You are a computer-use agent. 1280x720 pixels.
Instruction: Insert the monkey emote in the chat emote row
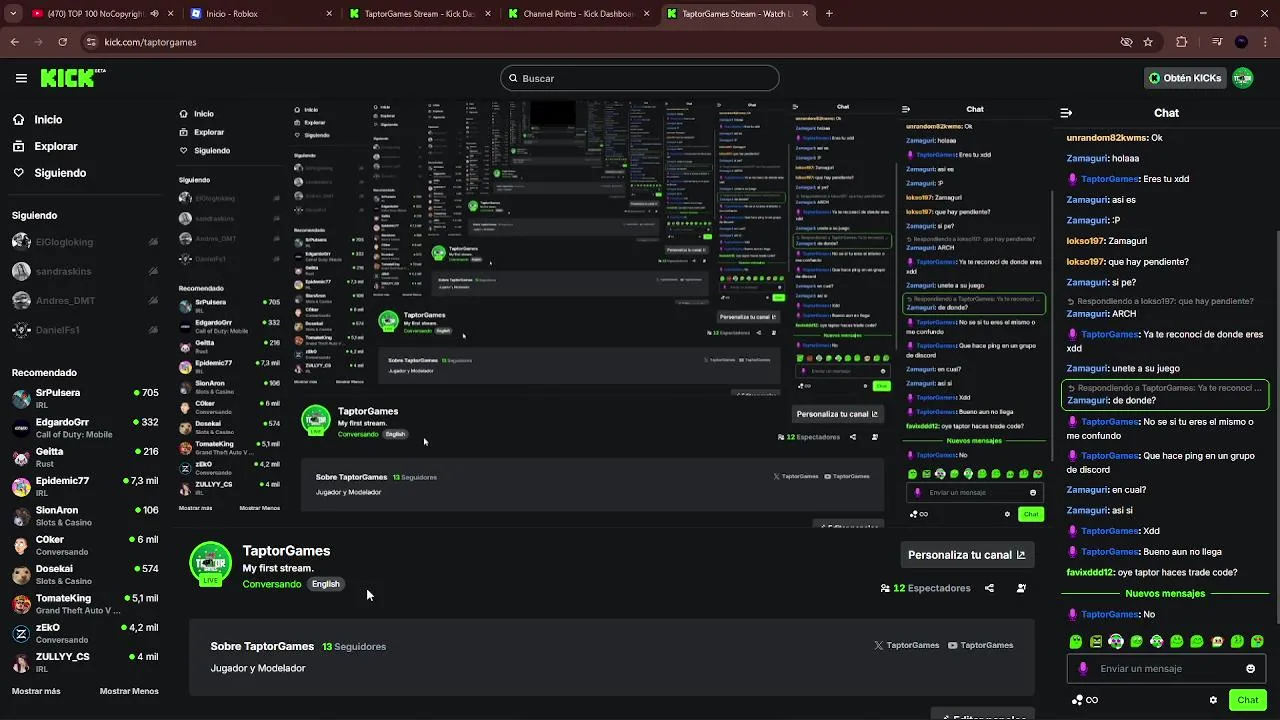point(1217,641)
